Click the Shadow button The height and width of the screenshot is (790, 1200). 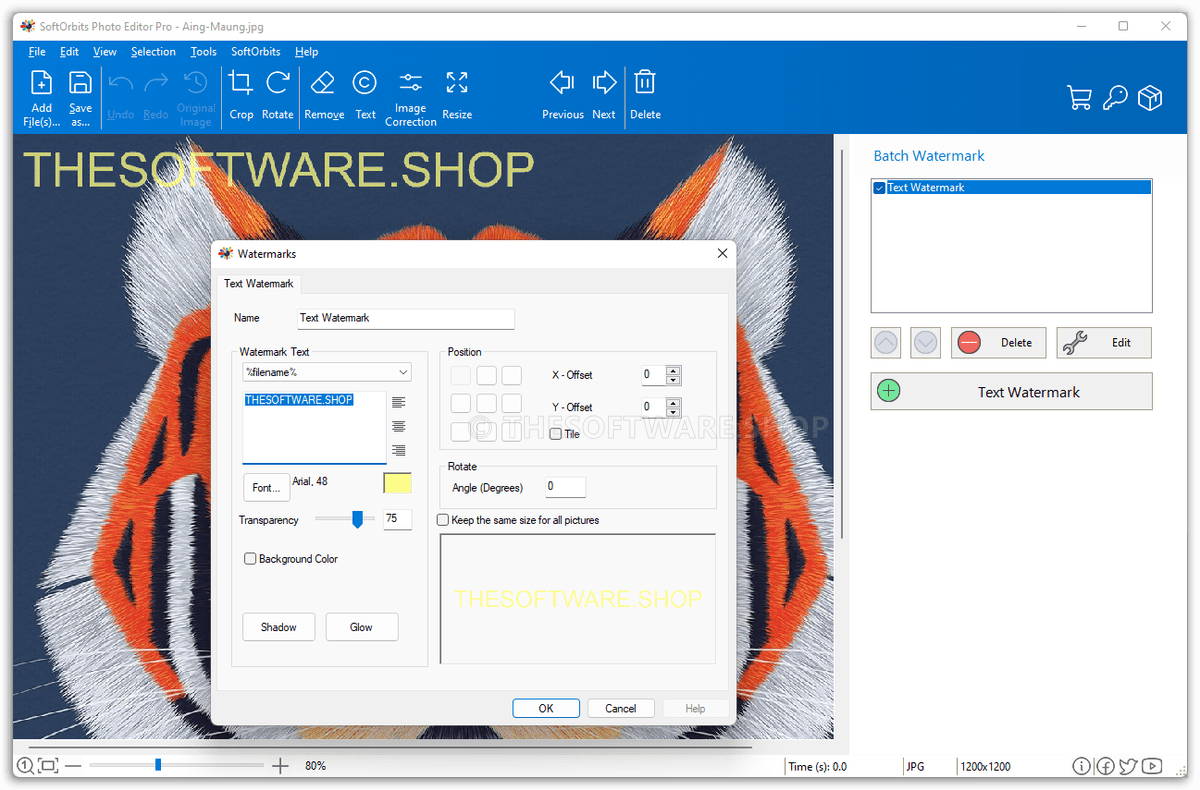pos(279,627)
